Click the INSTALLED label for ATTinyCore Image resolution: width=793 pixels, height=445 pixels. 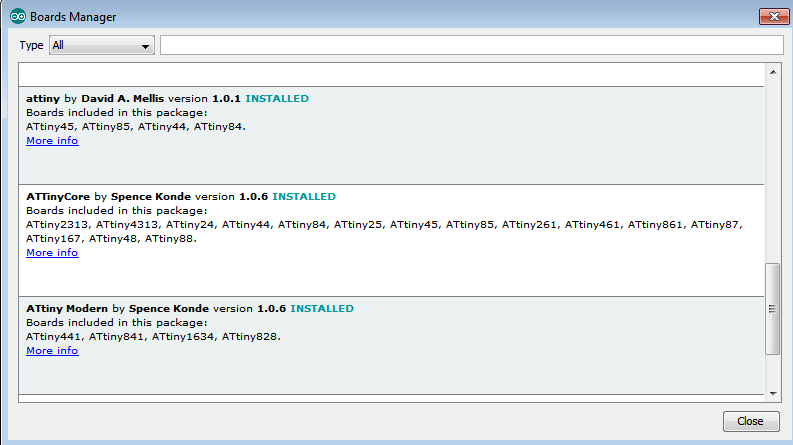pyautogui.click(x=304, y=197)
